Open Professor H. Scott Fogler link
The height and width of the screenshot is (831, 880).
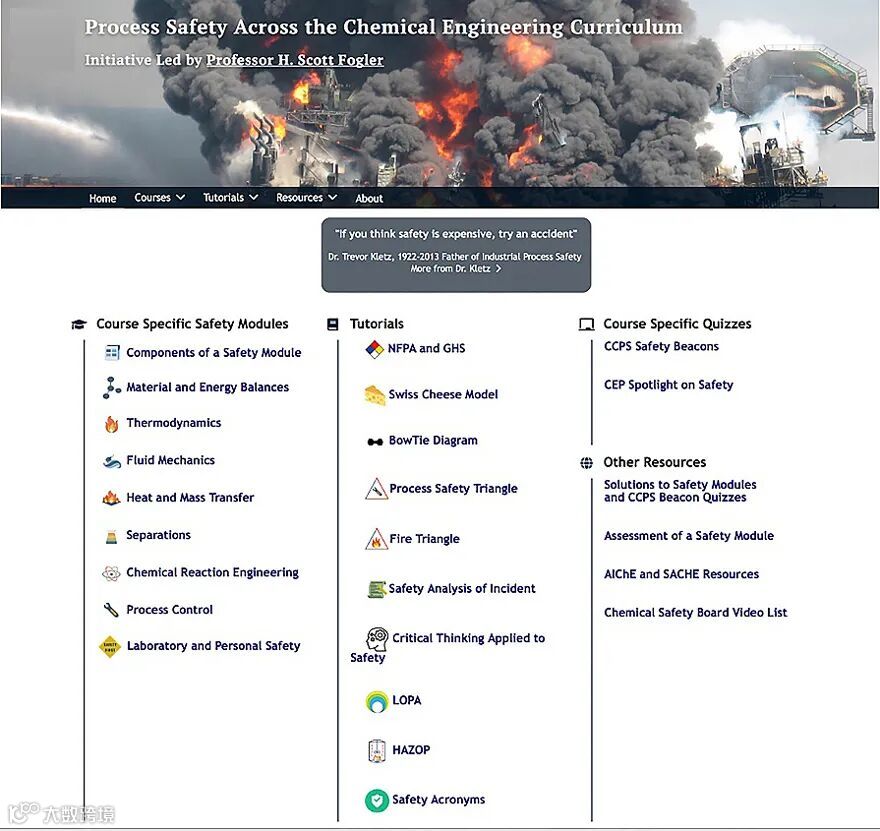click(295, 60)
